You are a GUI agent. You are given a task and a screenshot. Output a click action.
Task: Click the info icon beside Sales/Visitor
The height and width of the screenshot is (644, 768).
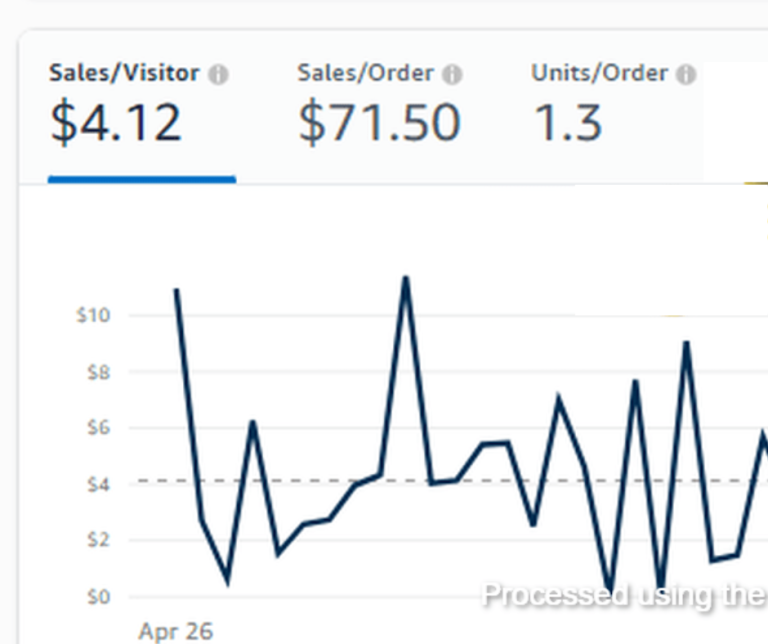point(219,75)
